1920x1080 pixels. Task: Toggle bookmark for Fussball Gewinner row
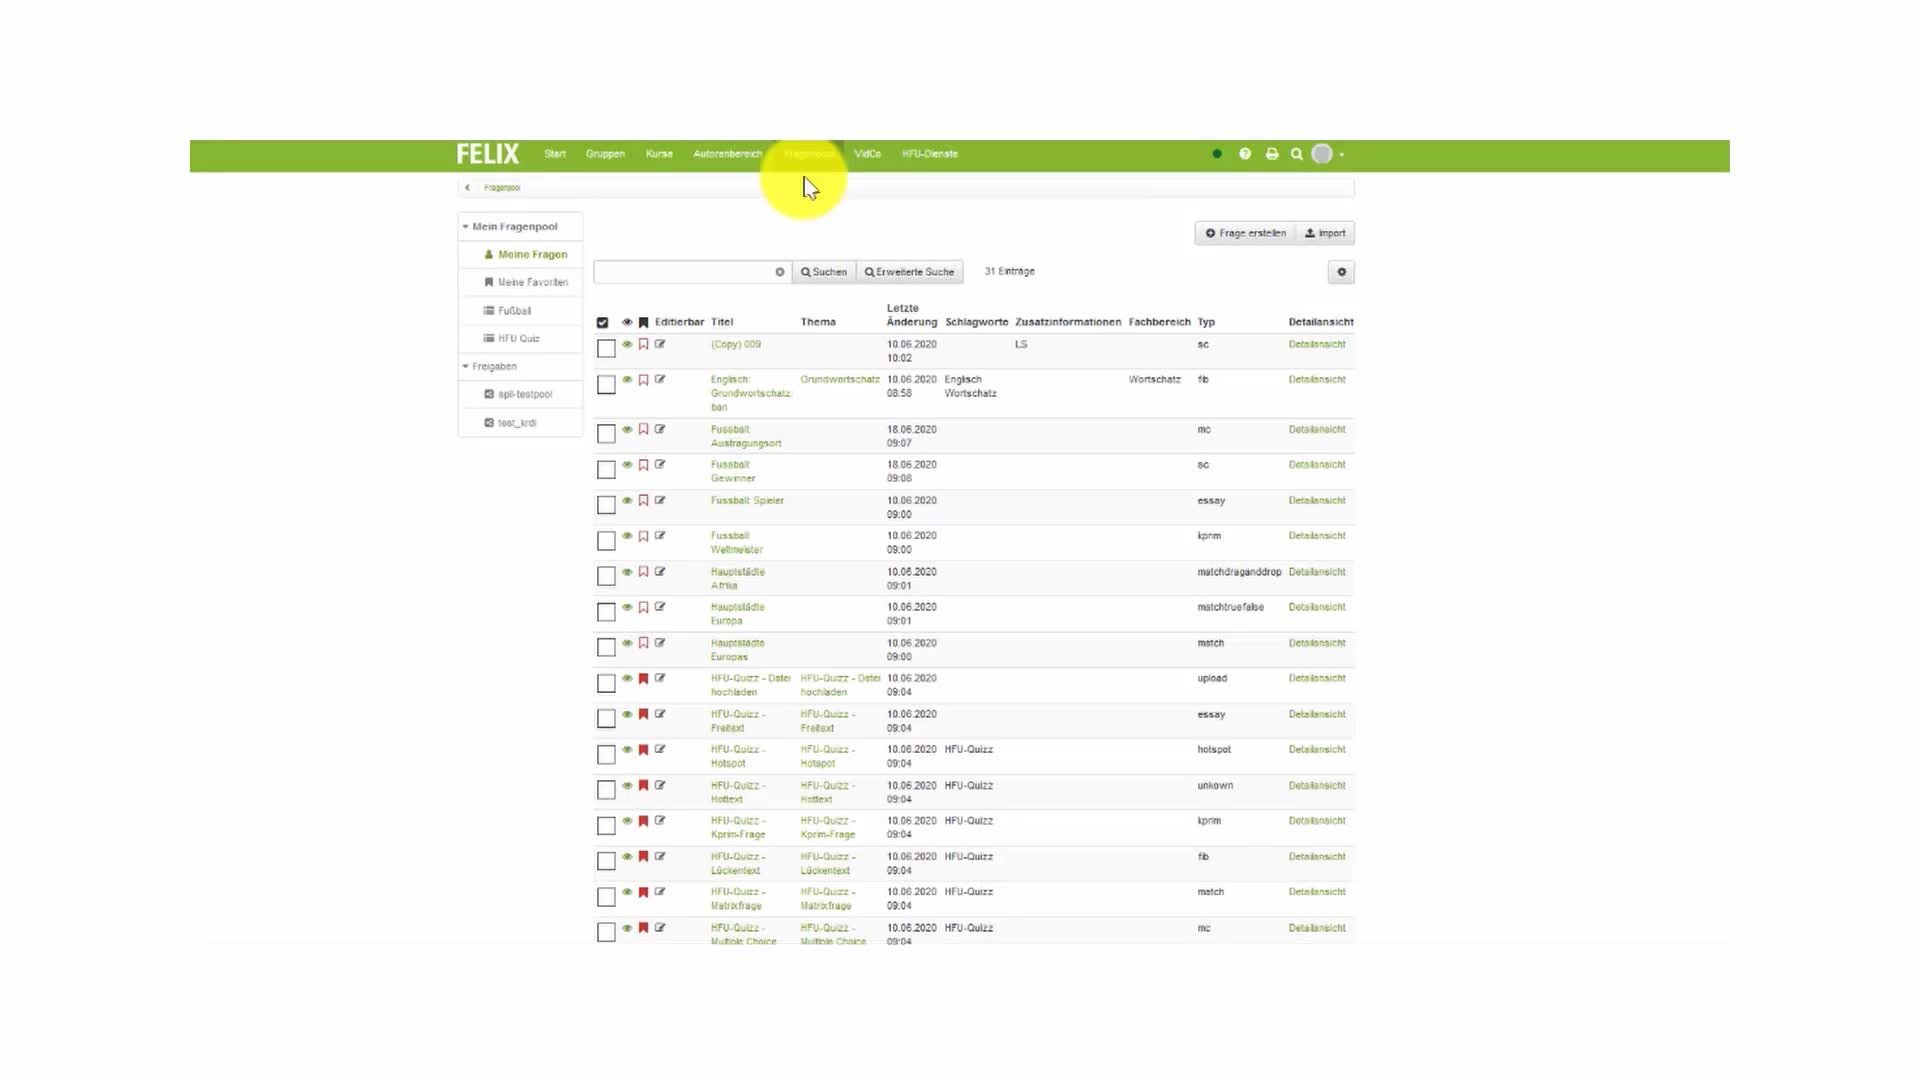pyautogui.click(x=644, y=465)
